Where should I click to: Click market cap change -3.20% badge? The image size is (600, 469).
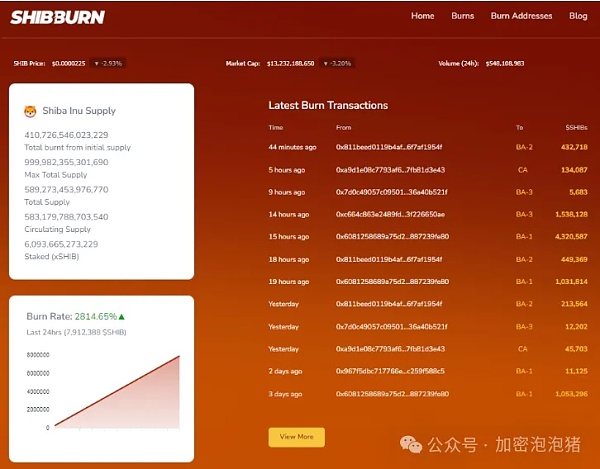(x=337, y=64)
